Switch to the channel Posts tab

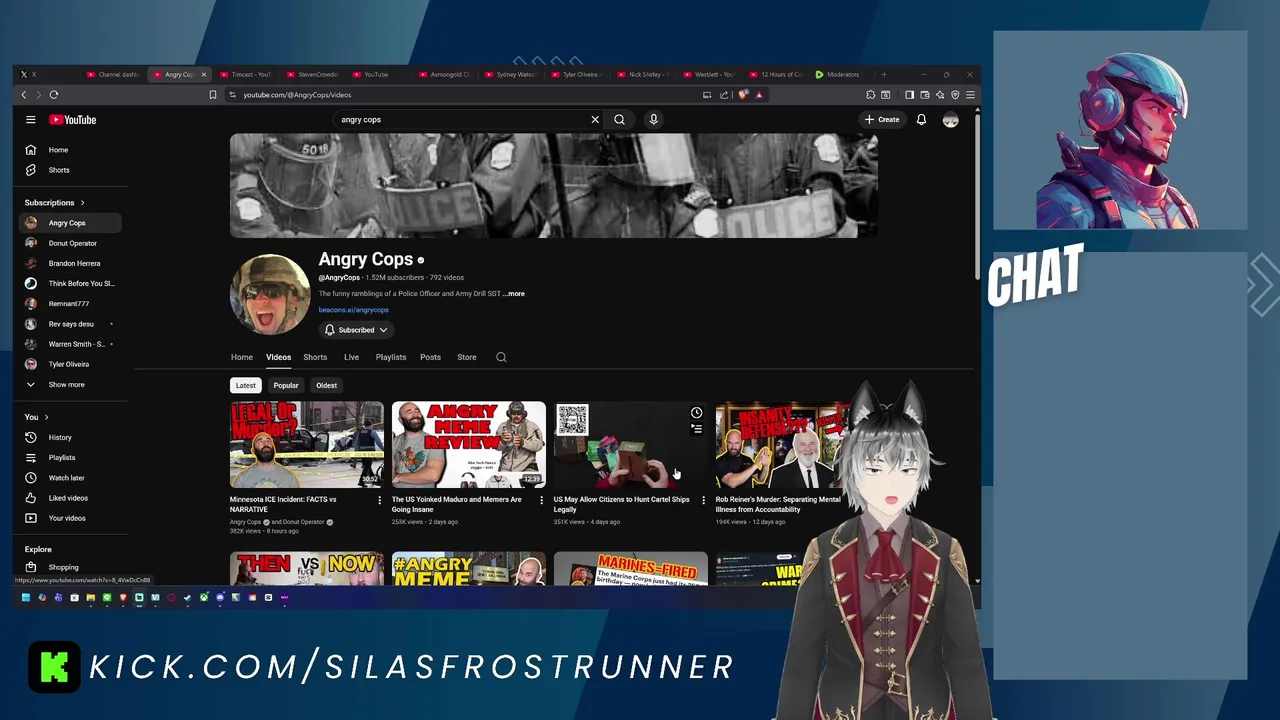click(430, 357)
